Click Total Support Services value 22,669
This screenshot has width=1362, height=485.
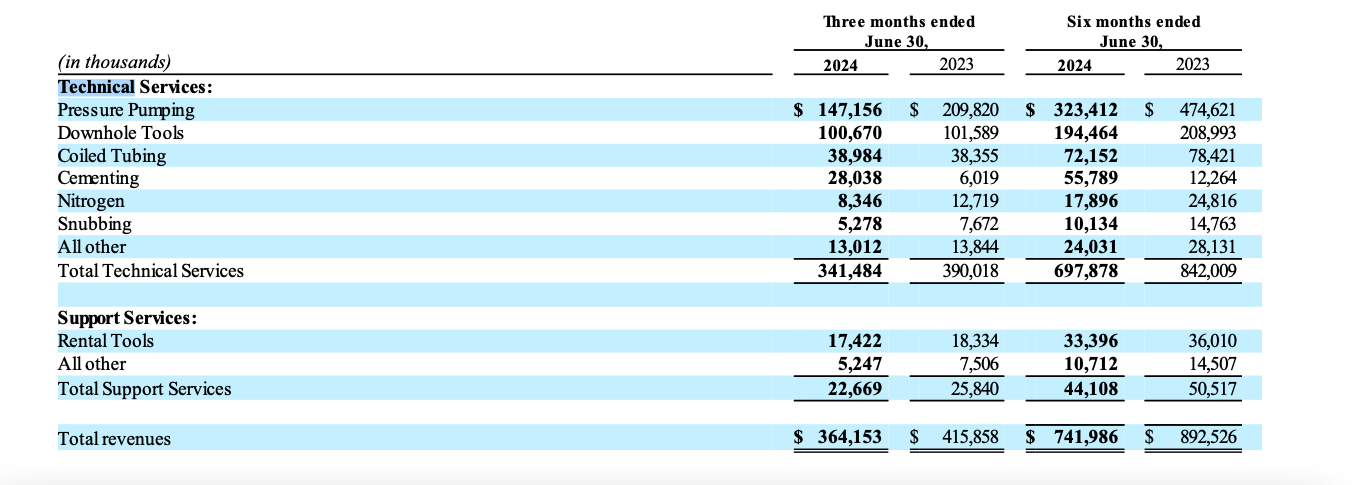coord(855,389)
